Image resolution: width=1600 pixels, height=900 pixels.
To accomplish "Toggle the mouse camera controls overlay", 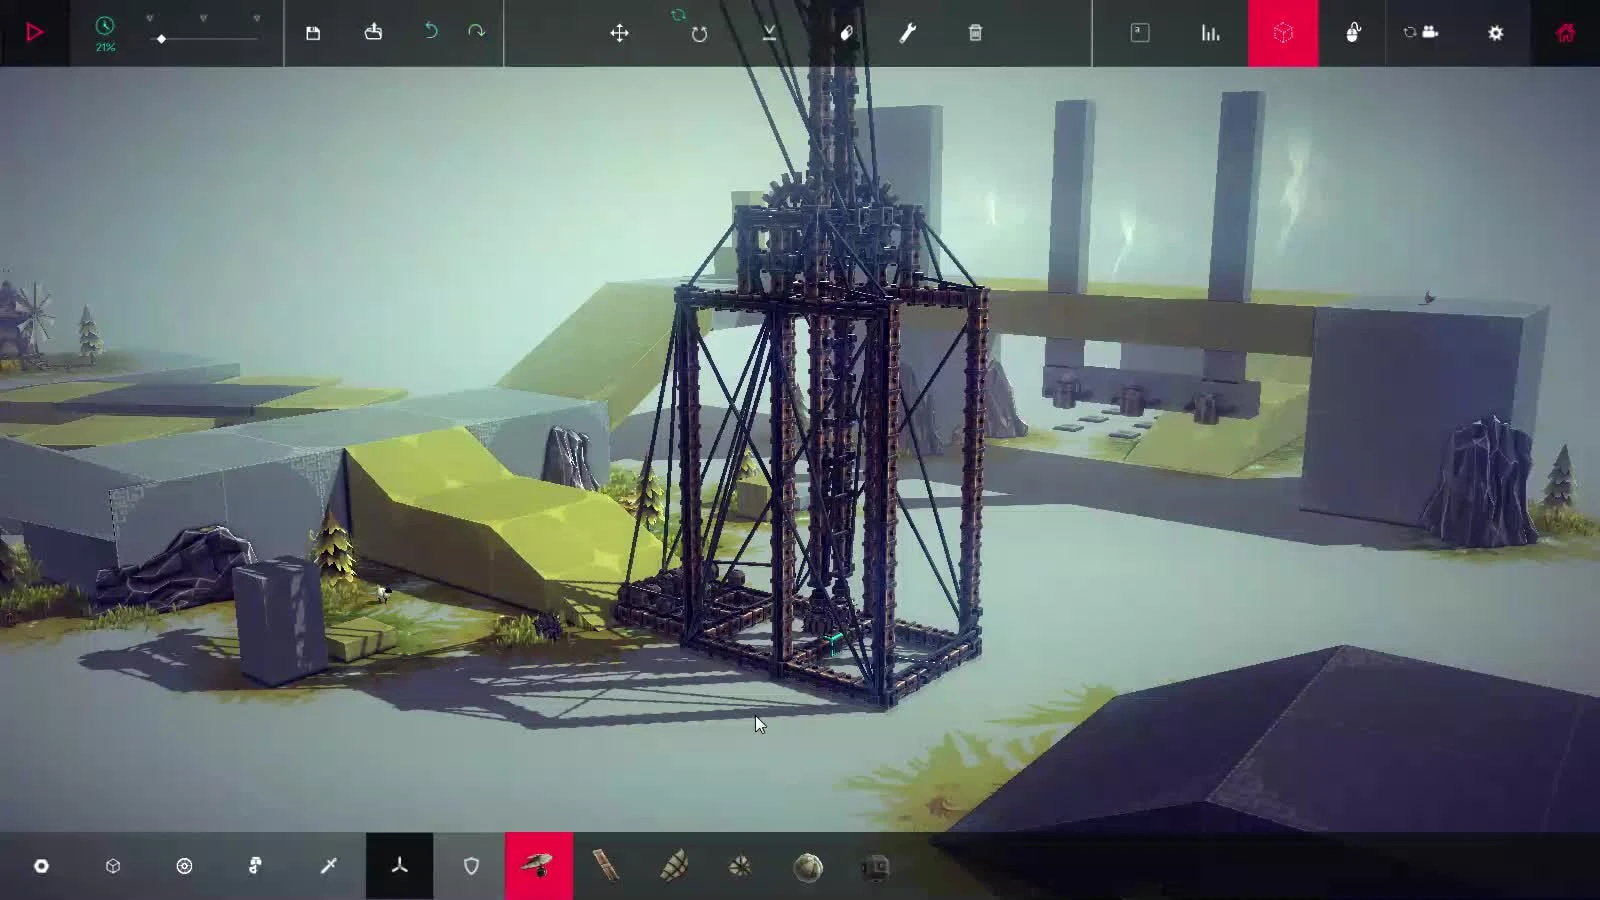I will point(1353,33).
